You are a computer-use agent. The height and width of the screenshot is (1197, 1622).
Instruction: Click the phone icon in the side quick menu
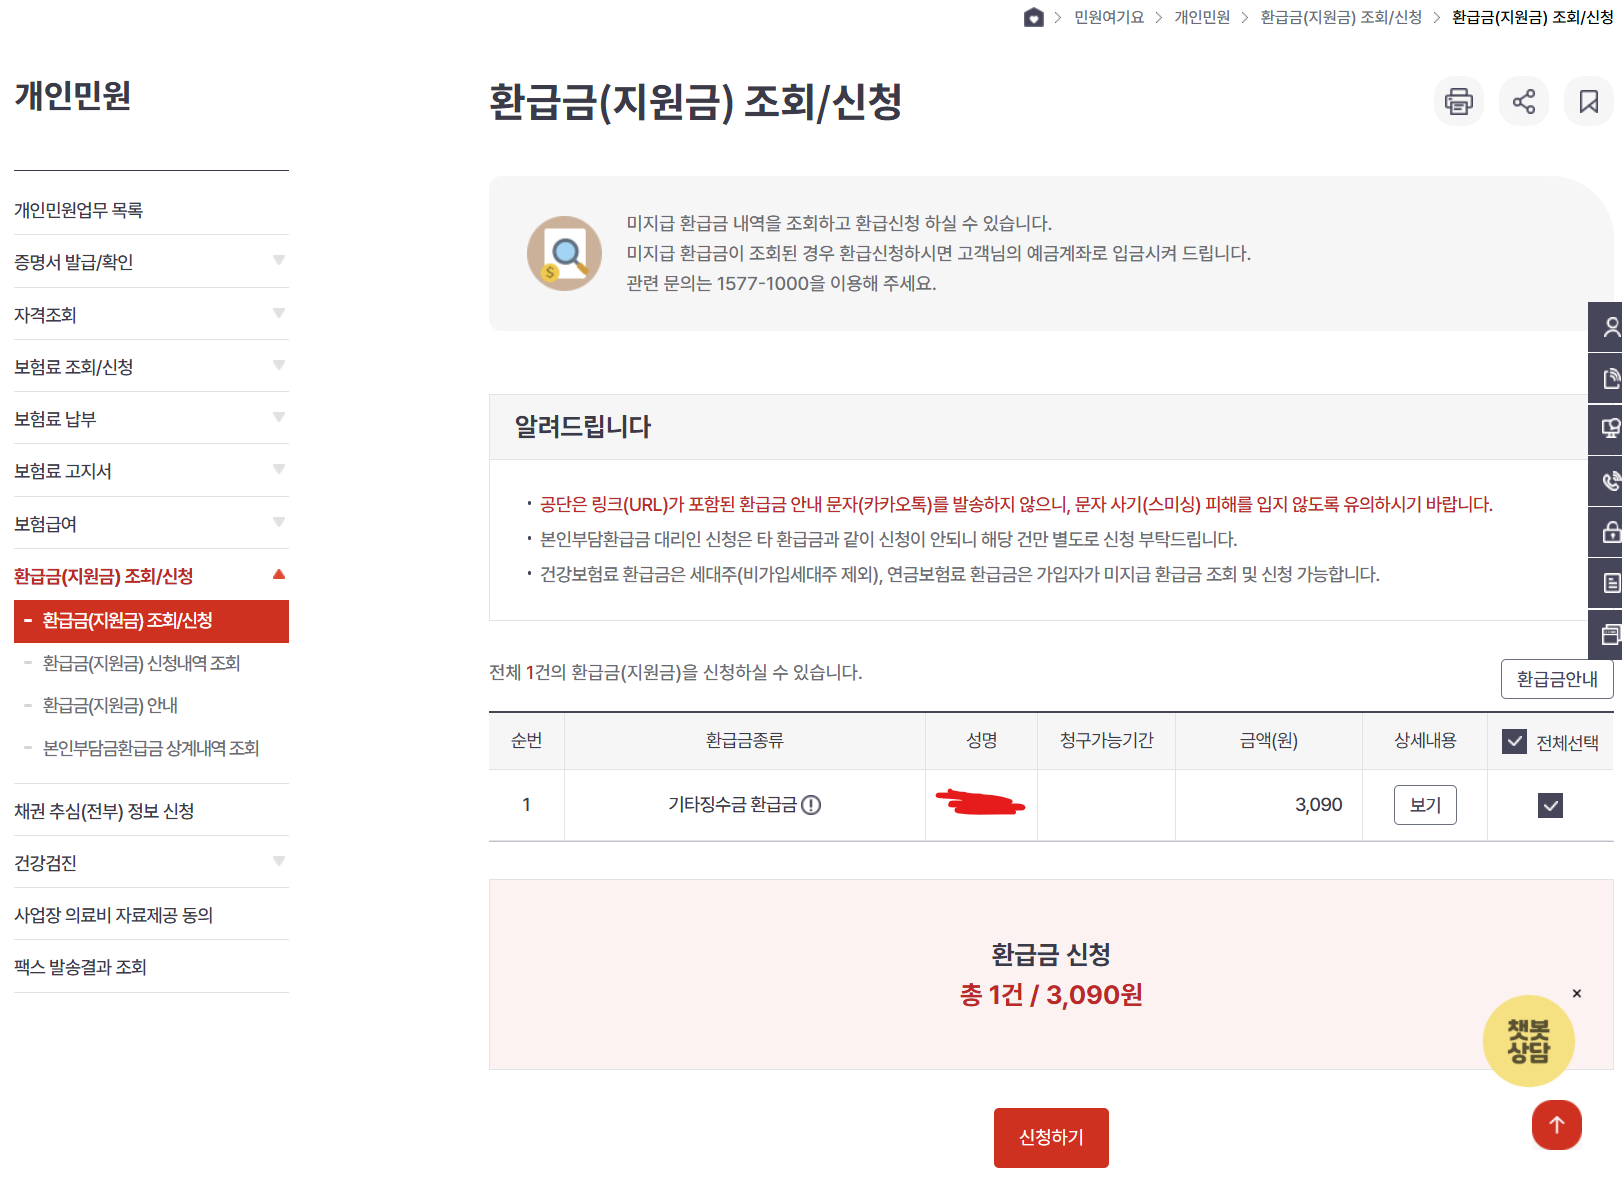(x=1610, y=481)
